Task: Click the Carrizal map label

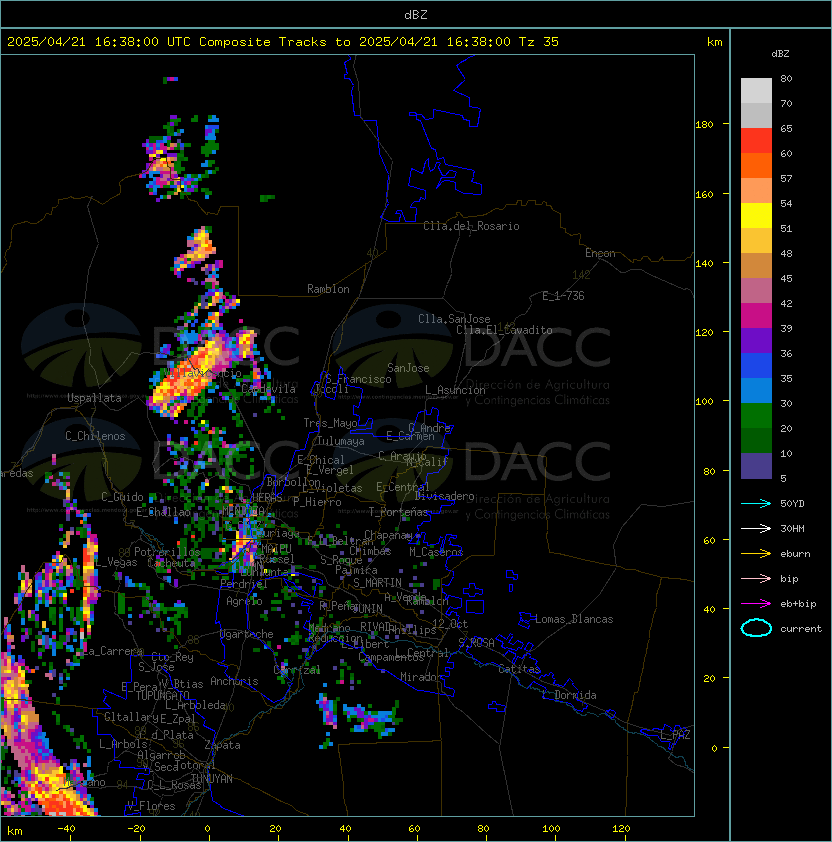Action: coord(297,670)
